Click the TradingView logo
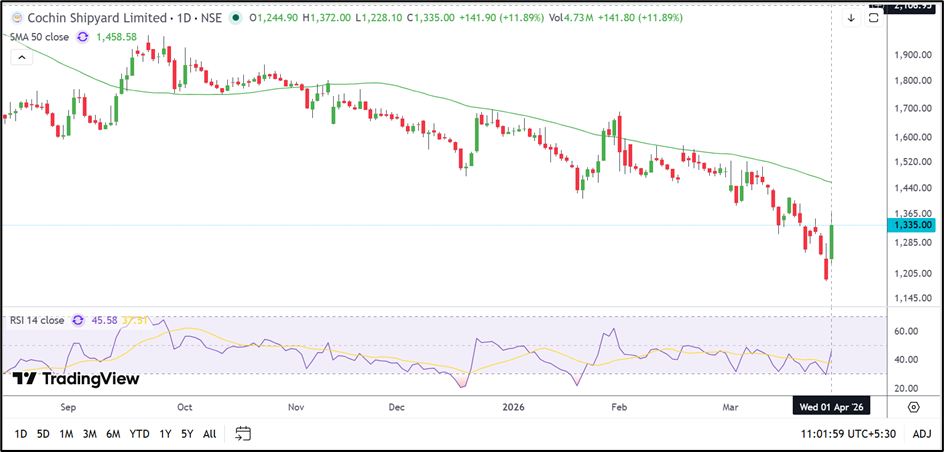Viewport: 944px width, 452px height. [76, 379]
